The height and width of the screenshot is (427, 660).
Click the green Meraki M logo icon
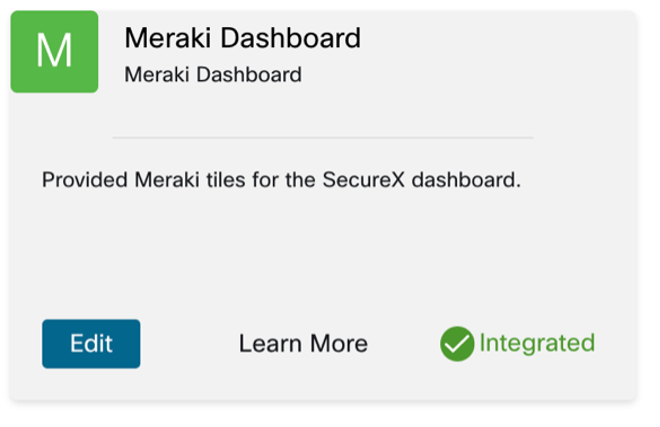click(x=54, y=51)
